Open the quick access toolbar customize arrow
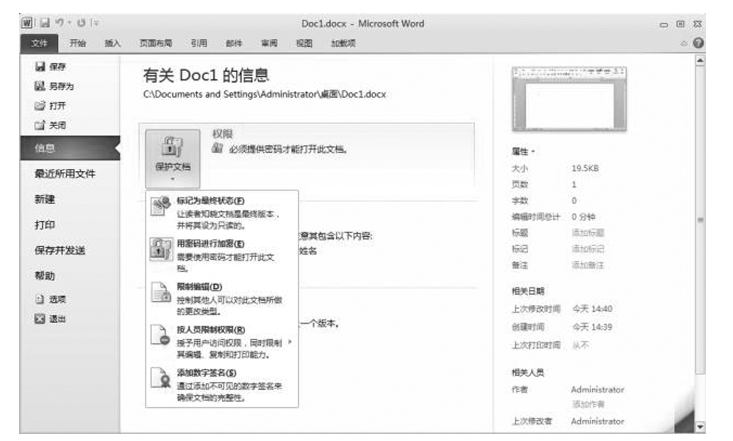733x441 pixels. (x=95, y=22)
